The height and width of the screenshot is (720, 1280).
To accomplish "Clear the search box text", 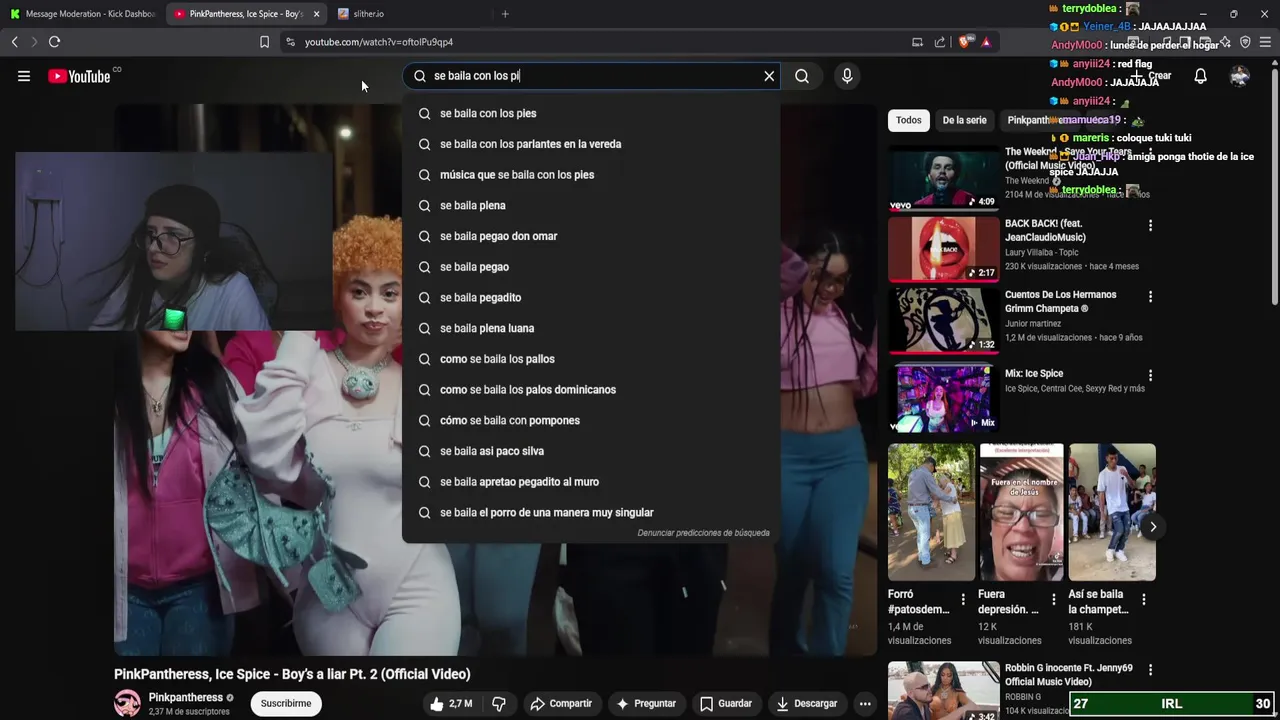I will (x=769, y=76).
